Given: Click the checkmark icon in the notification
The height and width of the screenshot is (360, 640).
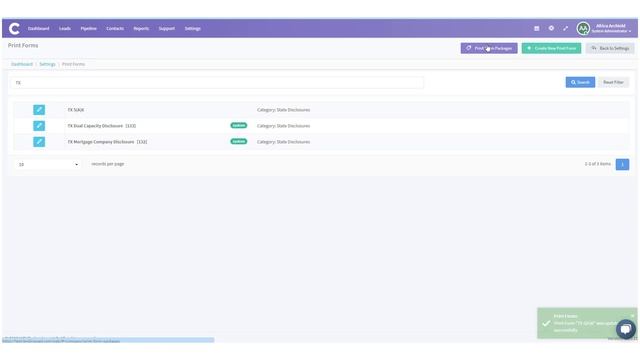Looking at the screenshot, I should 546,323.
